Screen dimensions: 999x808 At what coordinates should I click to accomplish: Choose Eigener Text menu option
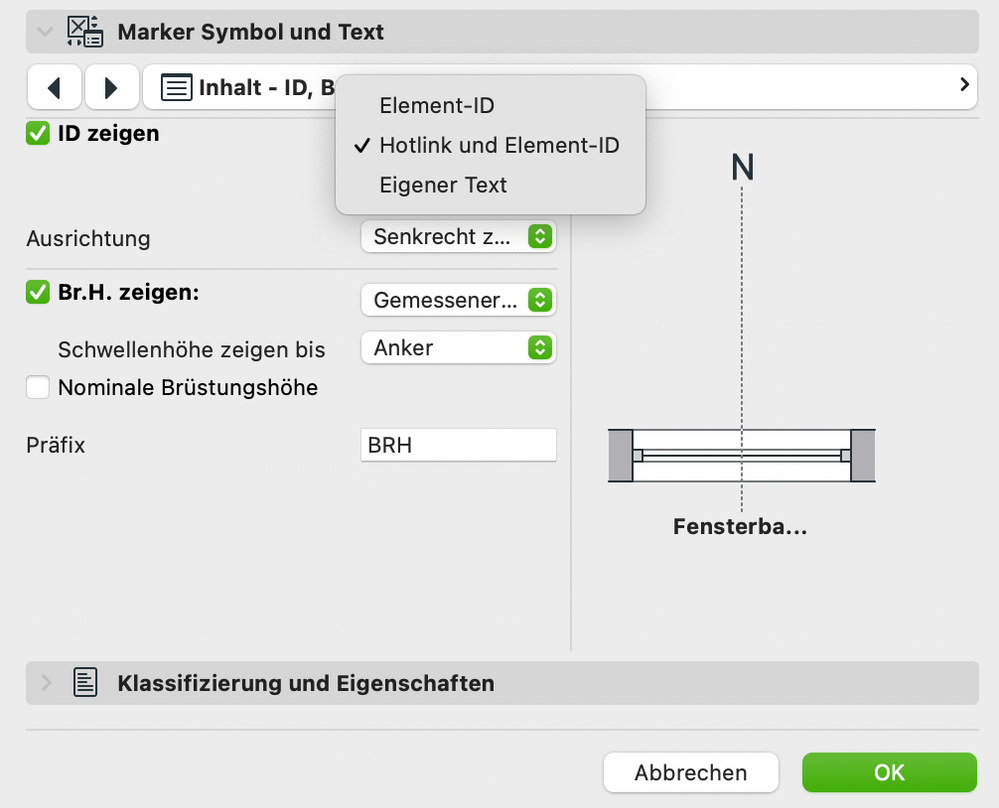click(x=443, y=185)
